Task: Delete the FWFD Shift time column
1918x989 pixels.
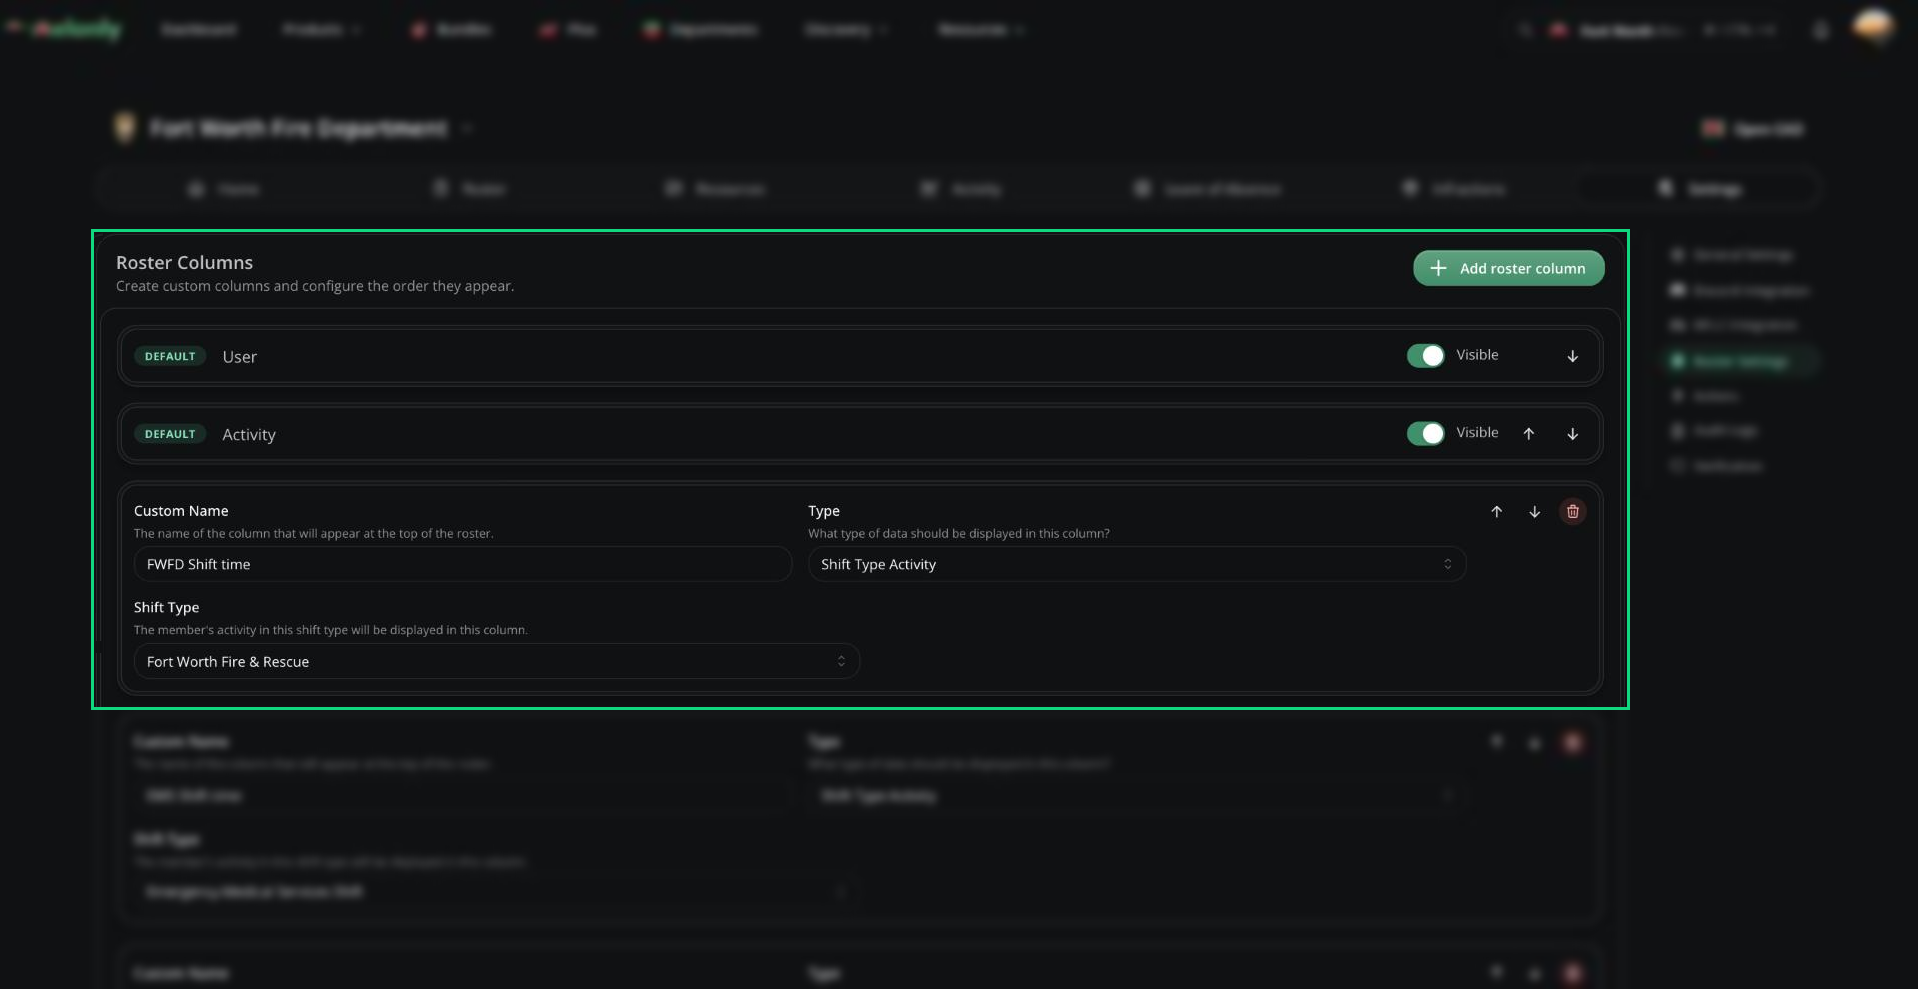Action: [1572, 512]
